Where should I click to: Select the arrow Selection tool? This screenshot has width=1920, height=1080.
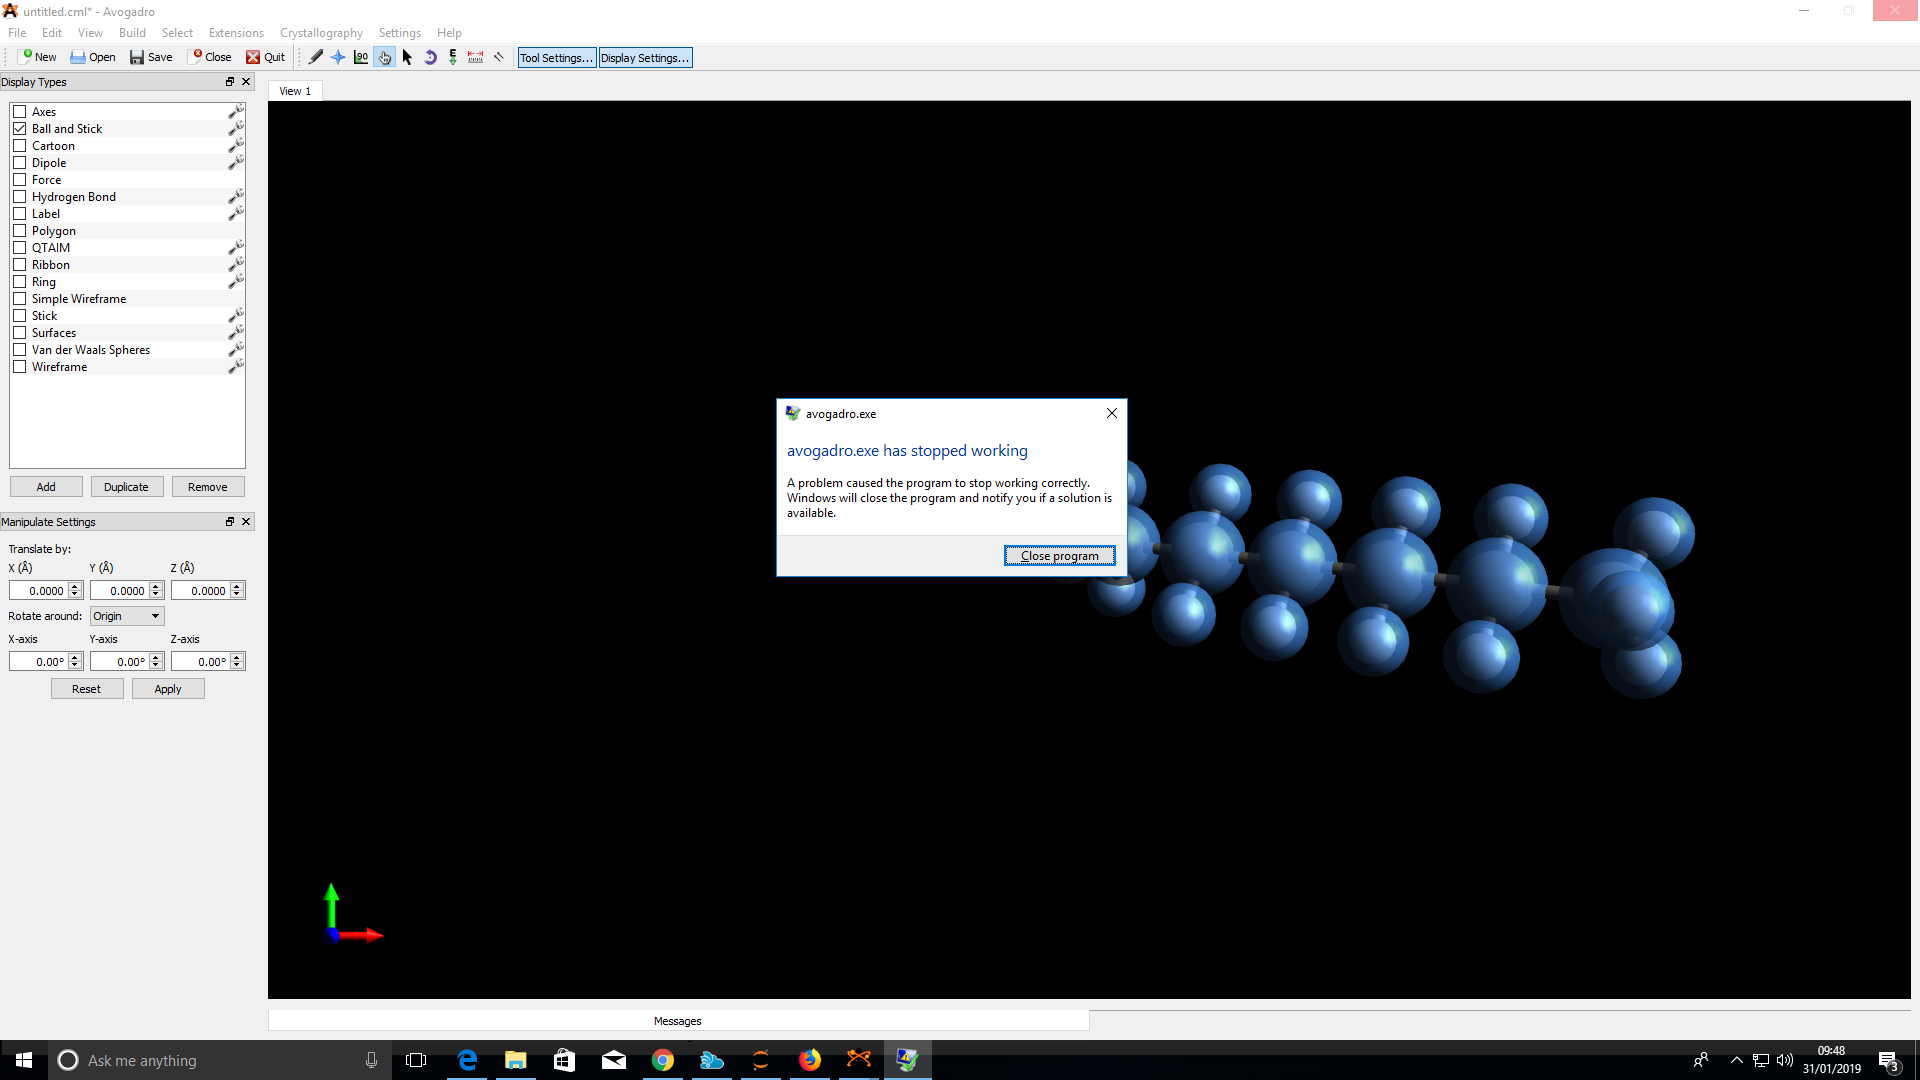point(407,57)
